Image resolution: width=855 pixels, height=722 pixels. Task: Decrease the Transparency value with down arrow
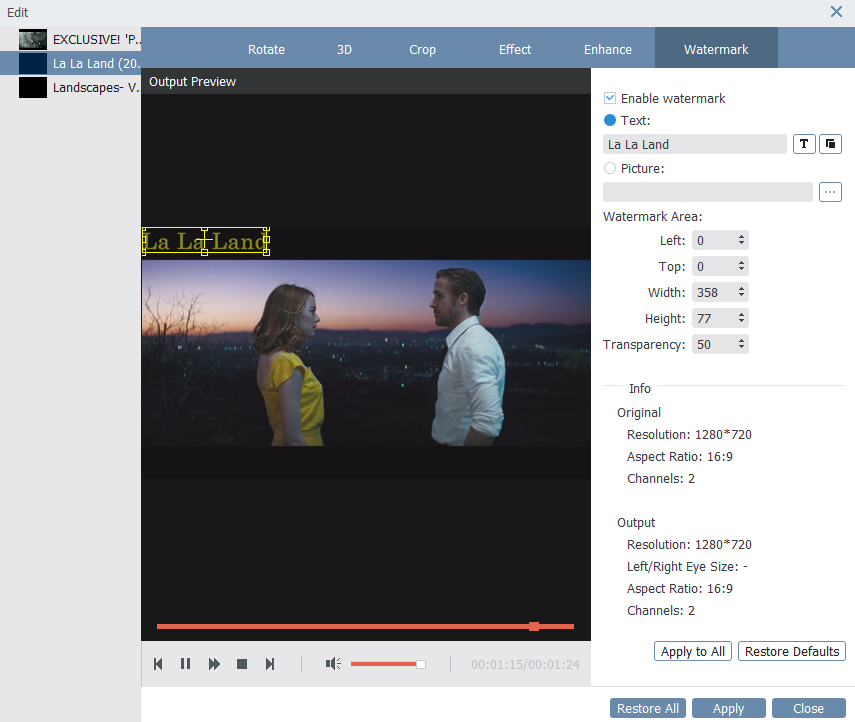pos(741,347)
